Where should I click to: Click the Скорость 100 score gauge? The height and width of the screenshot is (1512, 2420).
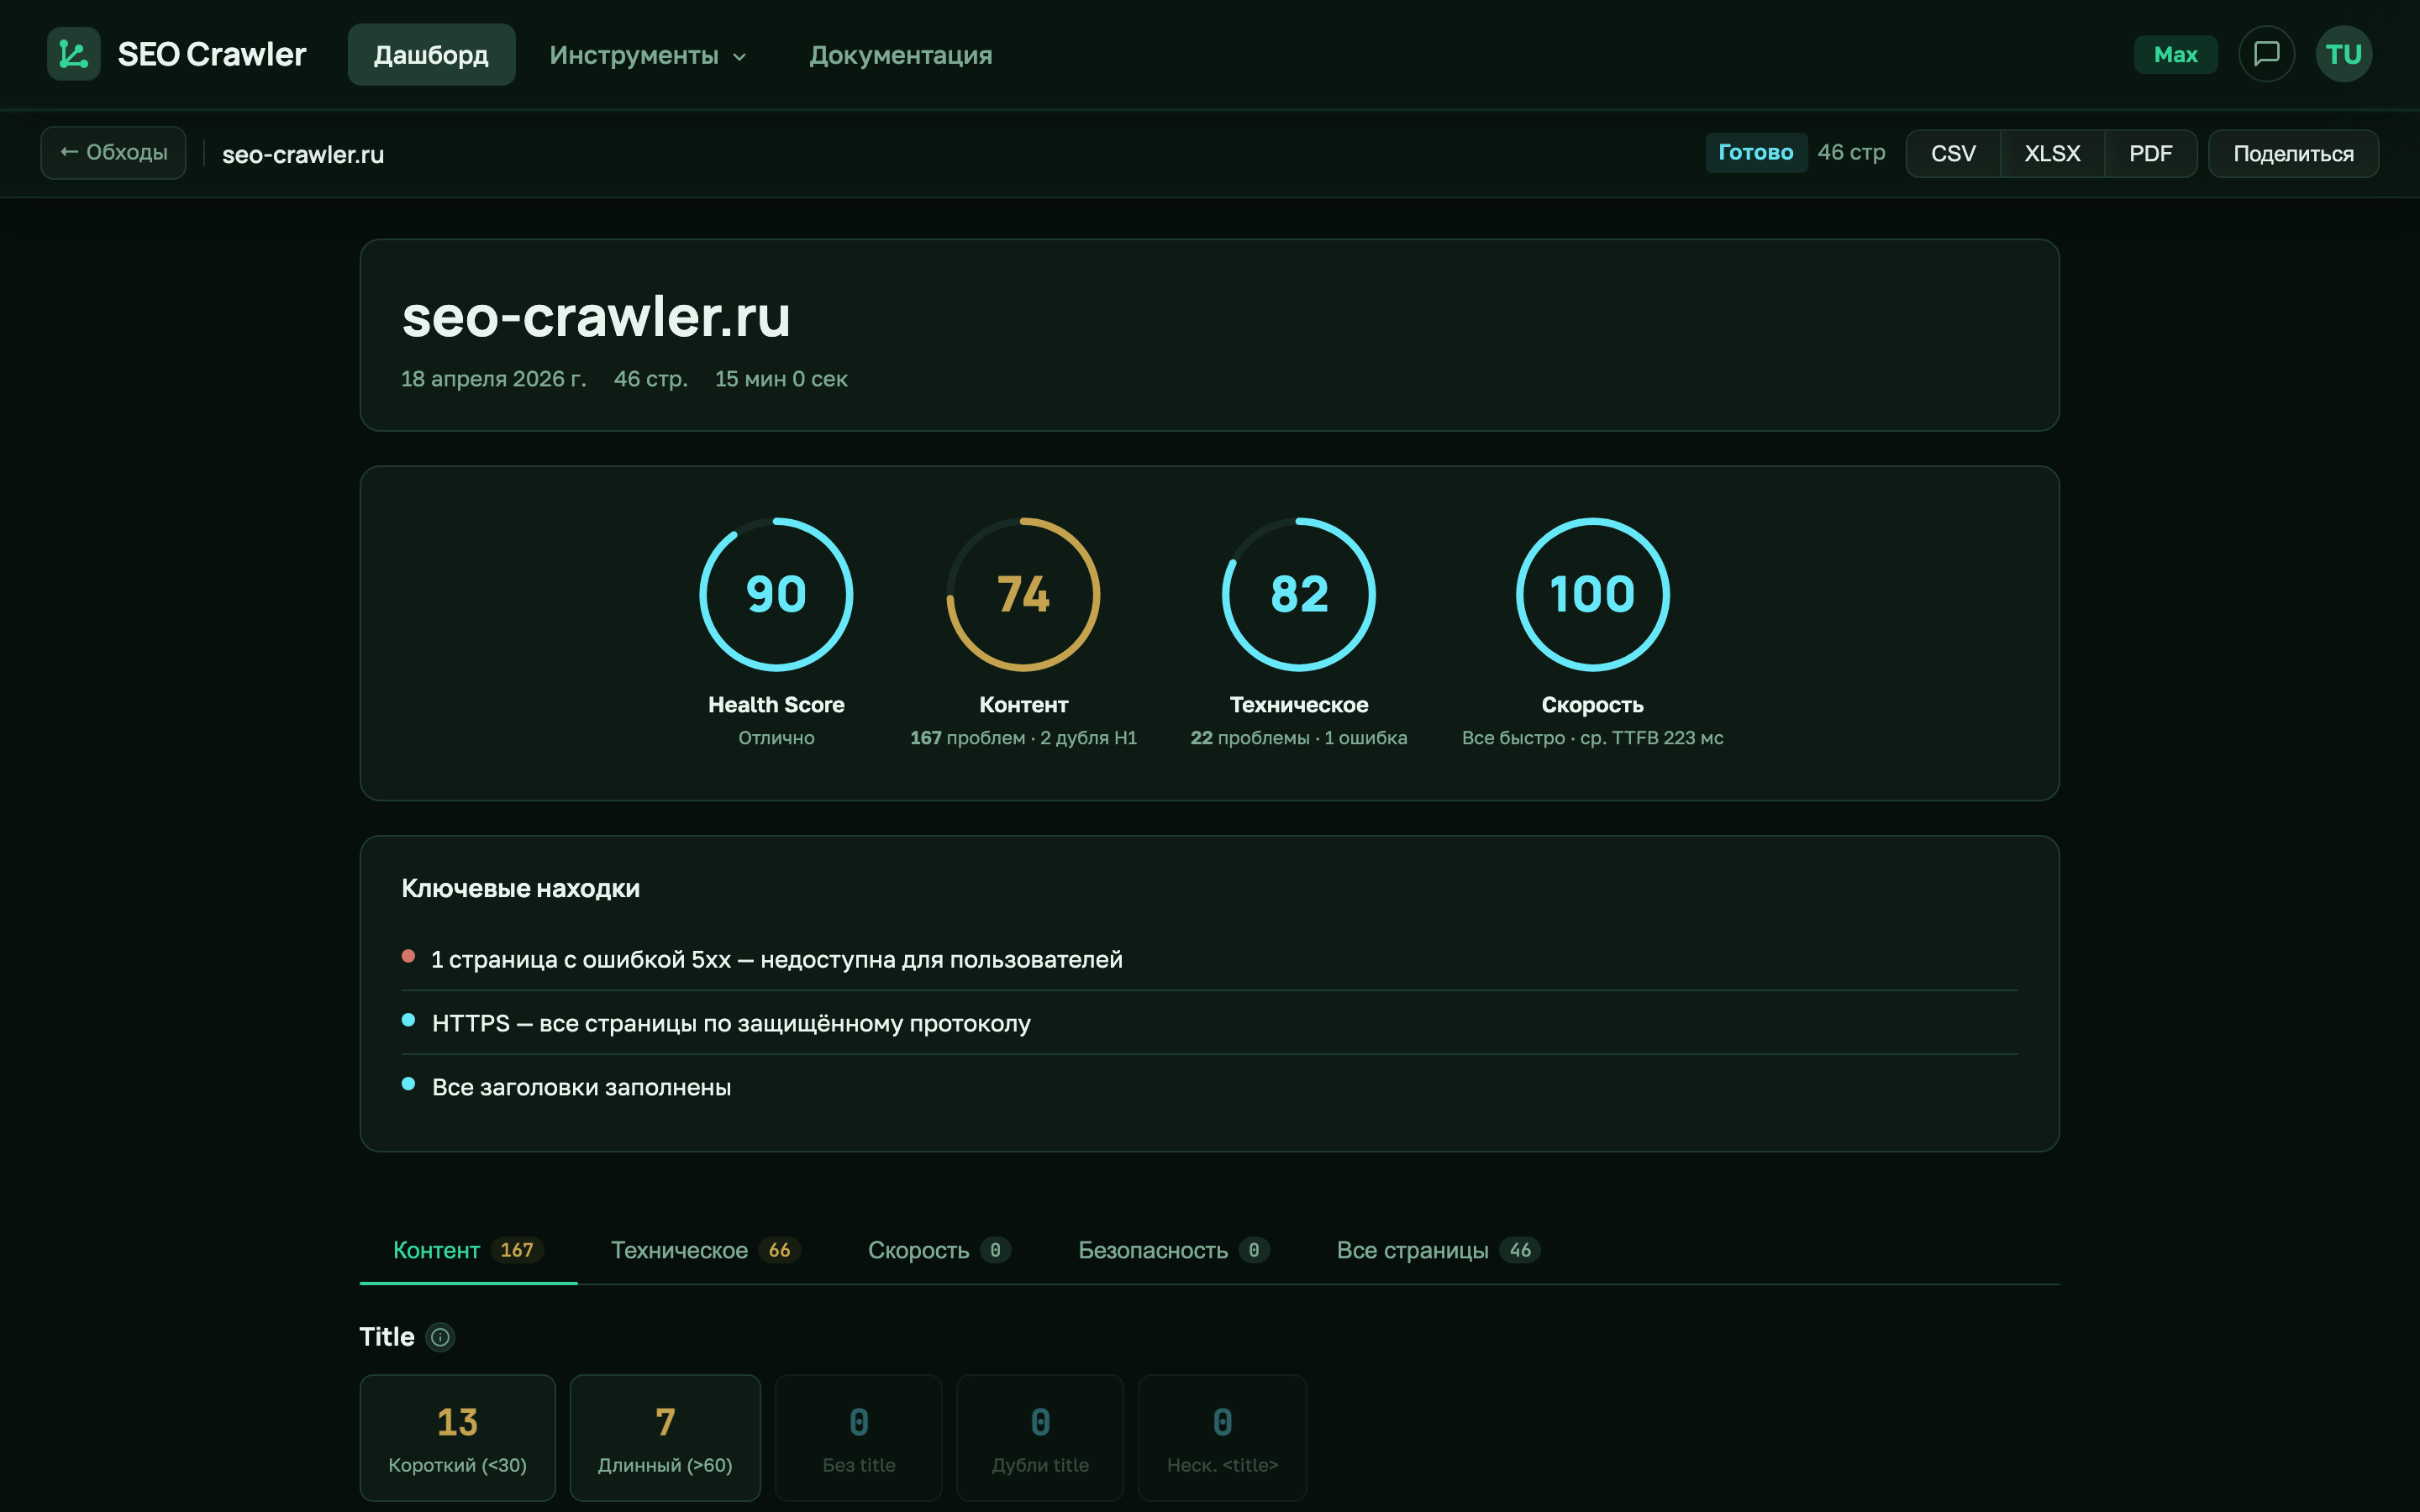click(x=1592, y=594)
